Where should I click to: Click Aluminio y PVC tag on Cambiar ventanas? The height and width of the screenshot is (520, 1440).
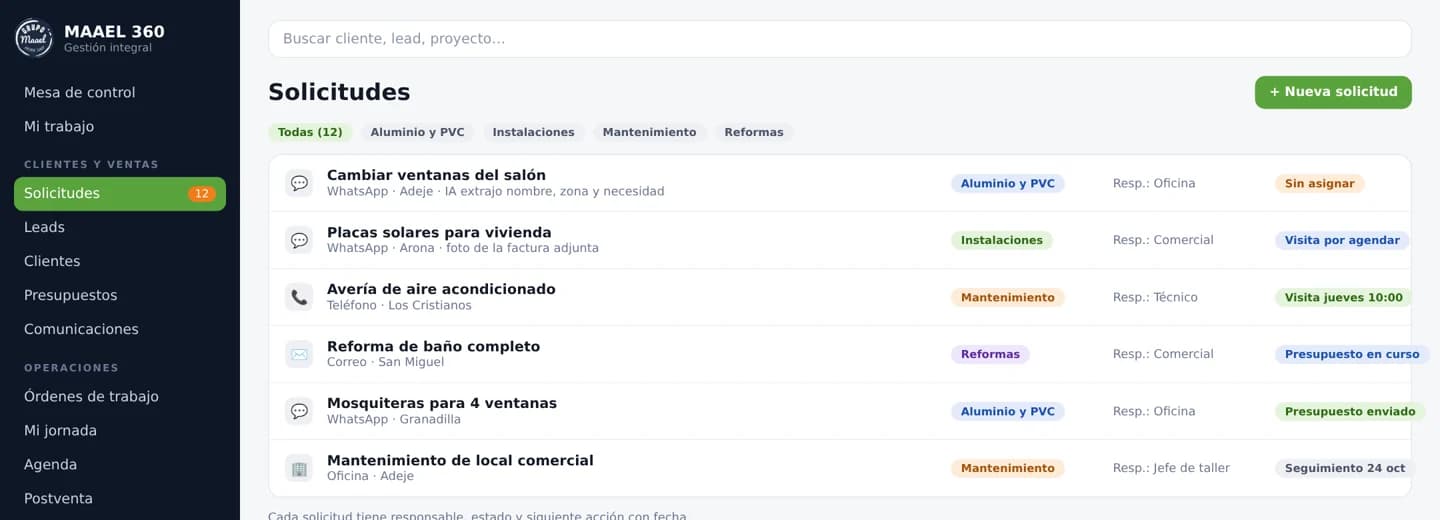[x=1007, y=184]
